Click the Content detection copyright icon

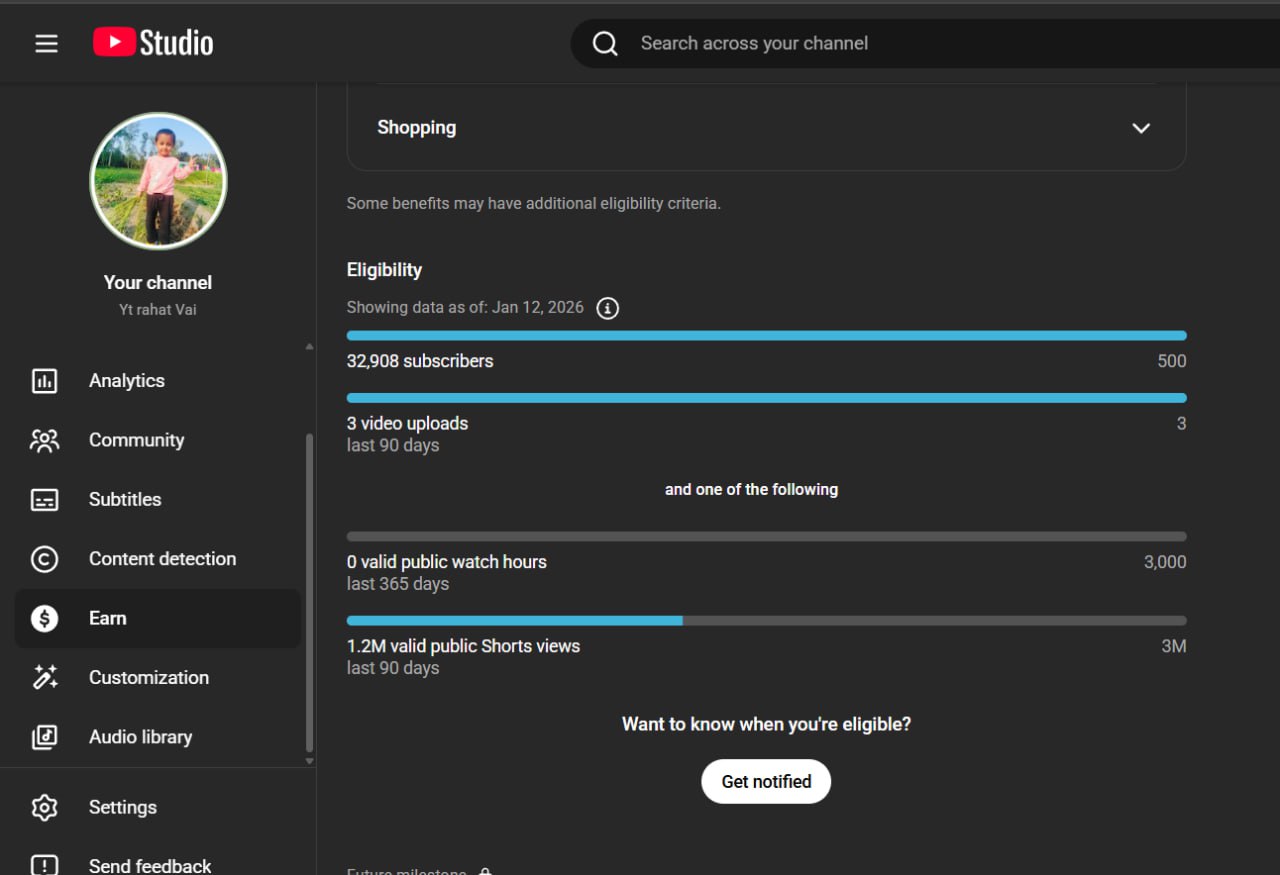(44, 559)
